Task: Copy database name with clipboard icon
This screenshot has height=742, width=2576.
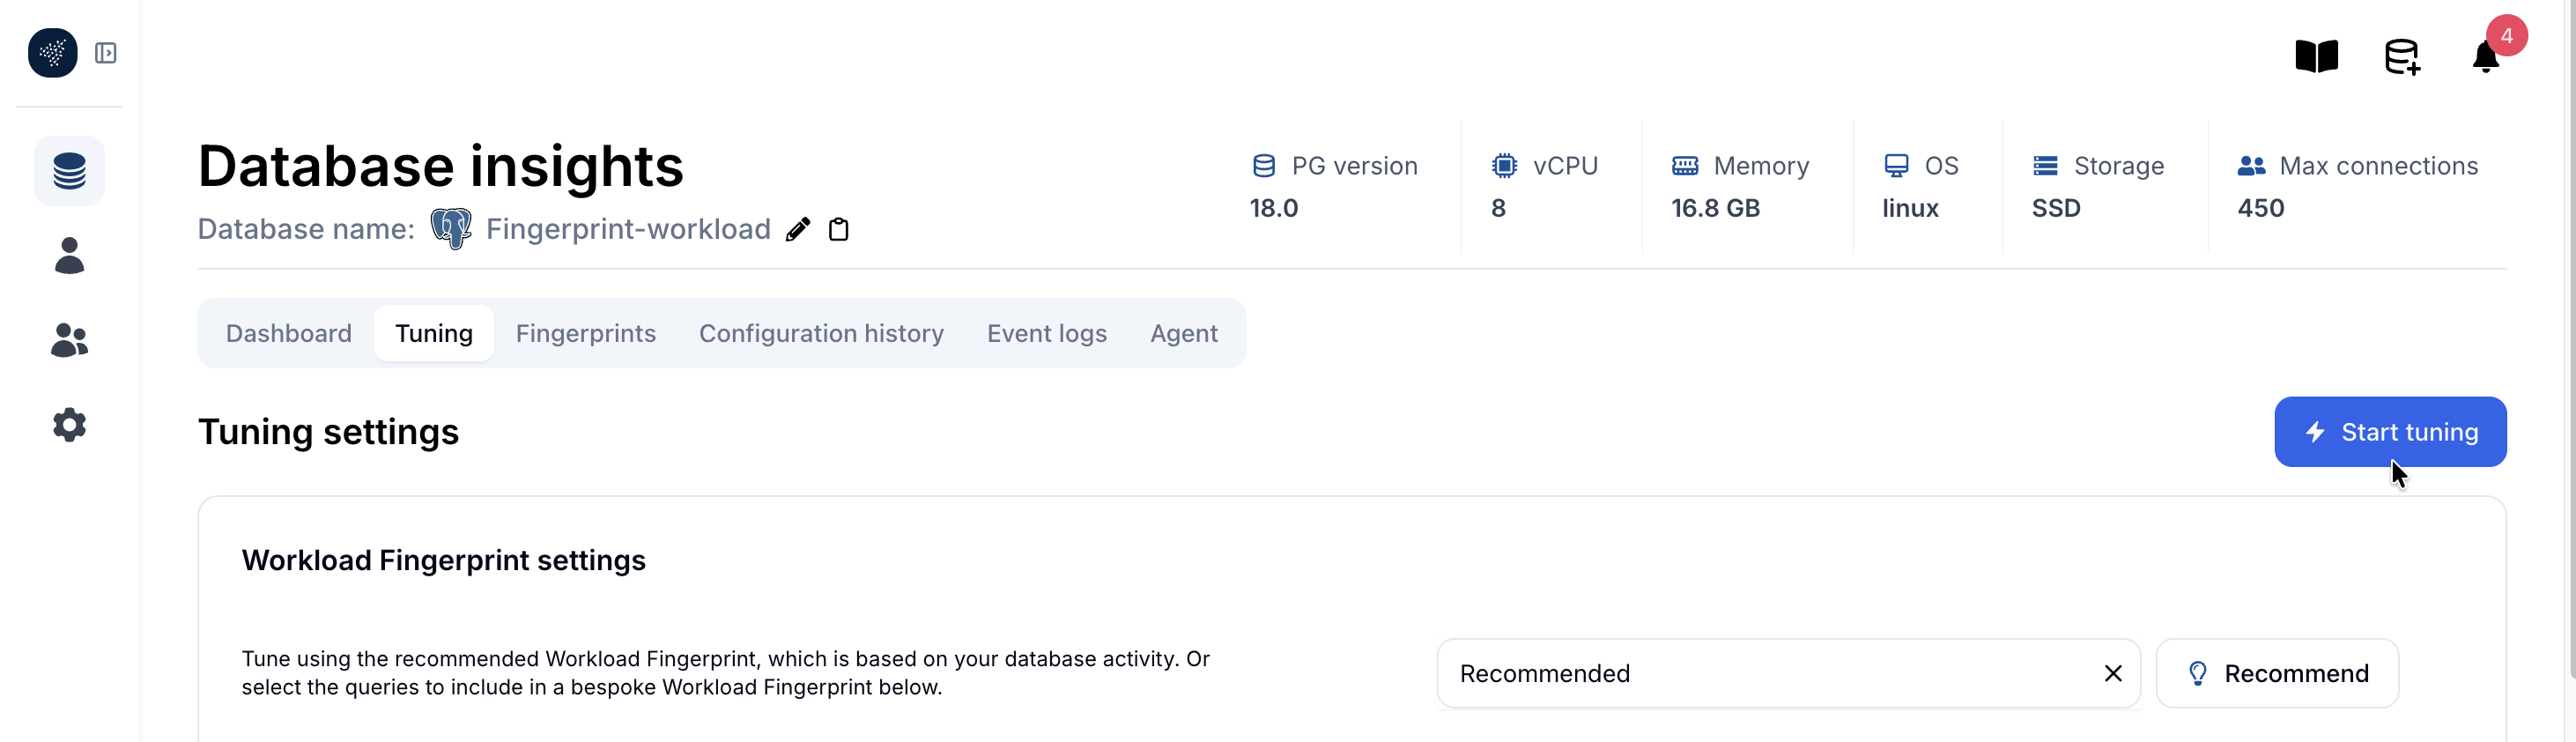Action: [x=839, y=230]
